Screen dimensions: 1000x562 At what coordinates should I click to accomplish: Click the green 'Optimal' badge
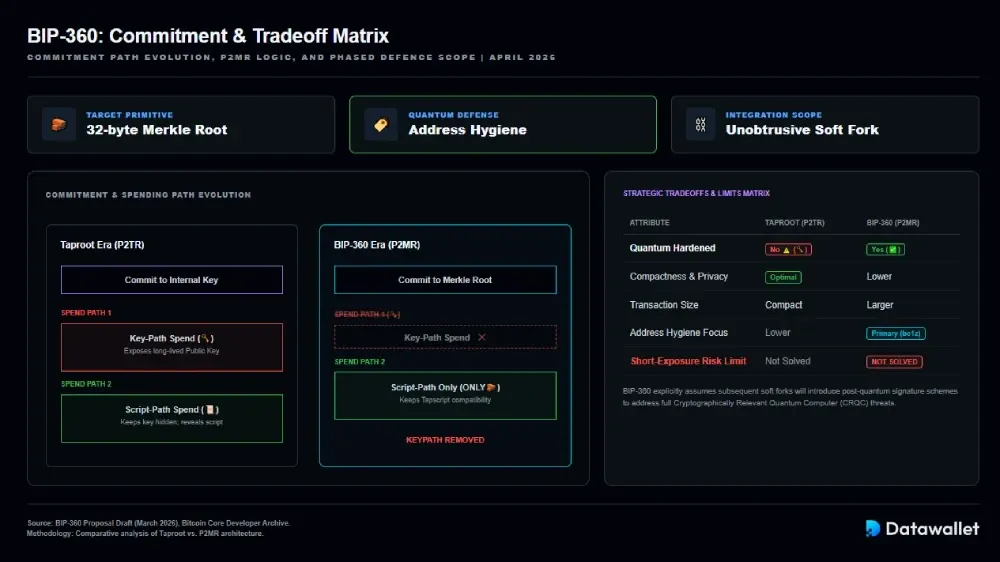point(783,277)
